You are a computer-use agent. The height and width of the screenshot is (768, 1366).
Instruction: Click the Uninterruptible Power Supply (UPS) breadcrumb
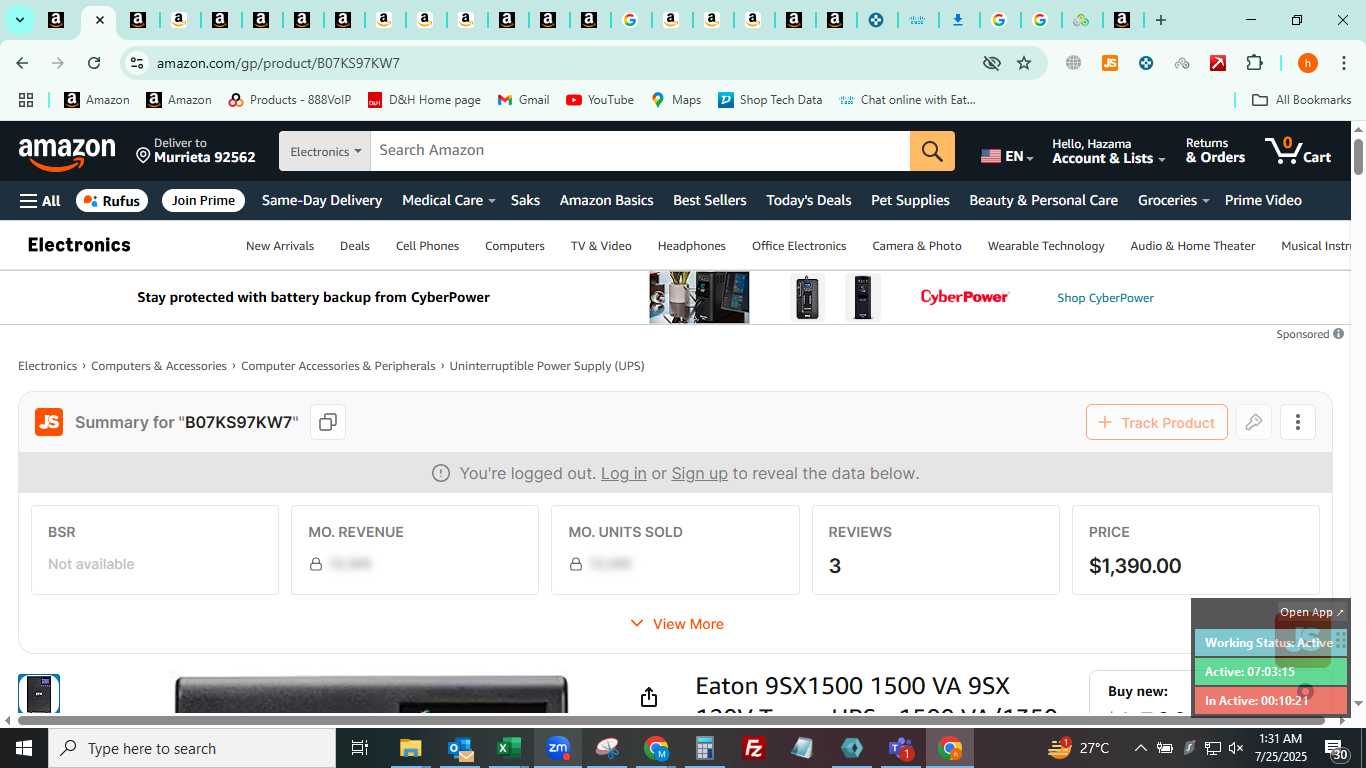(547, 366)
